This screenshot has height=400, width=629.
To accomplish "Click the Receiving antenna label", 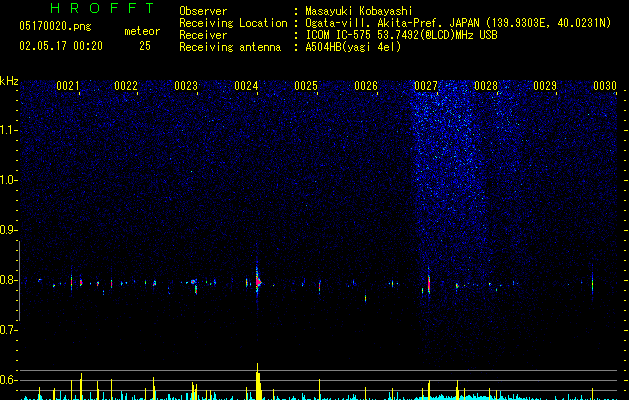I will [230, 47].
